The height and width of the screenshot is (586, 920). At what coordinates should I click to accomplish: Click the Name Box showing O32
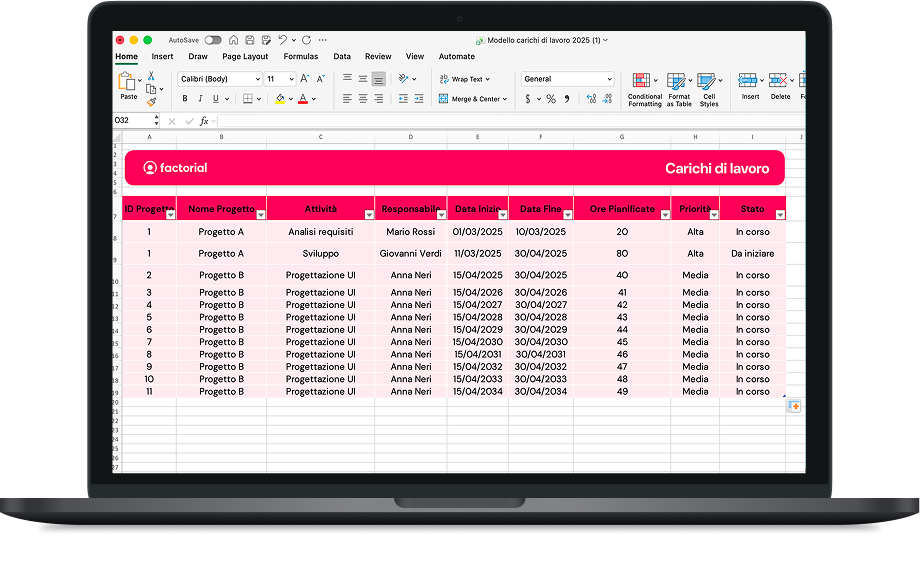tap(137, 120)
